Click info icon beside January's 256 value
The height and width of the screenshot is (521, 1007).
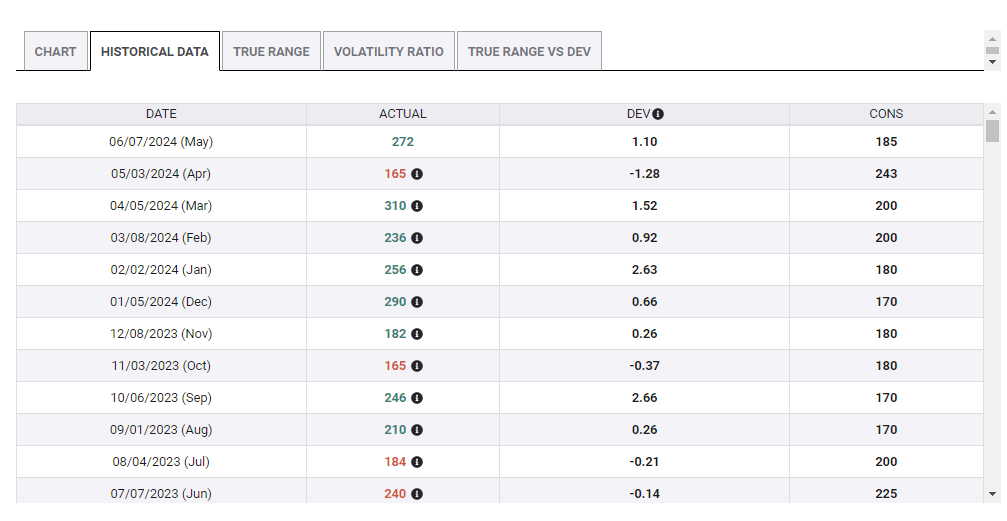coord(417,270)
